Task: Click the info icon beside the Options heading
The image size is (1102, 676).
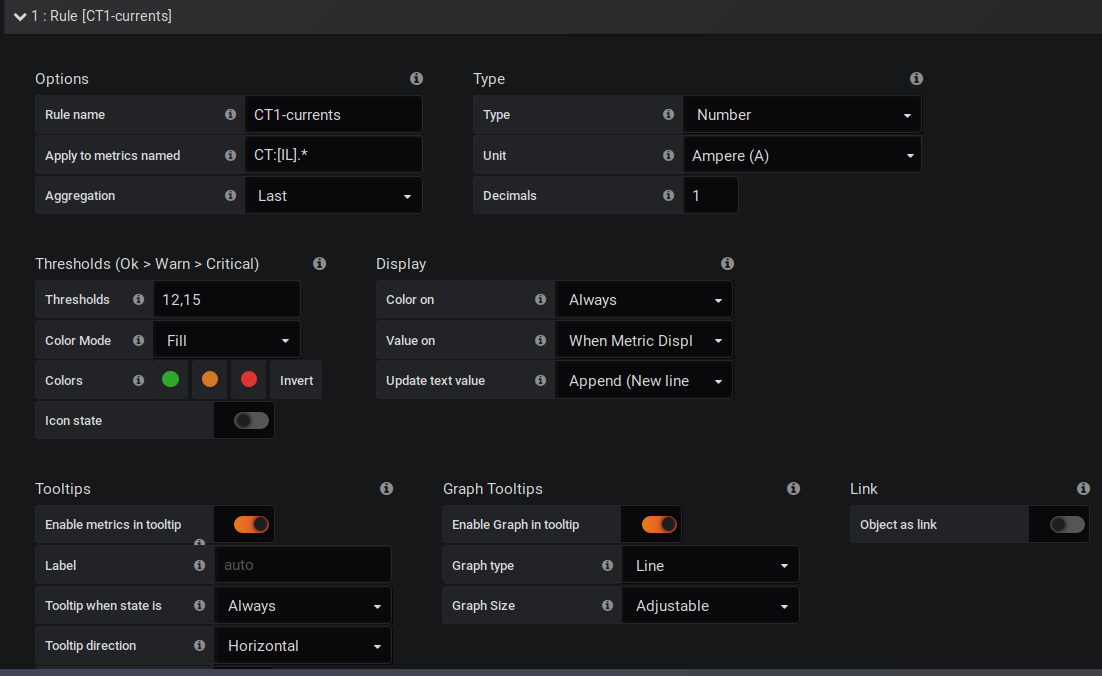Action: 416,78
